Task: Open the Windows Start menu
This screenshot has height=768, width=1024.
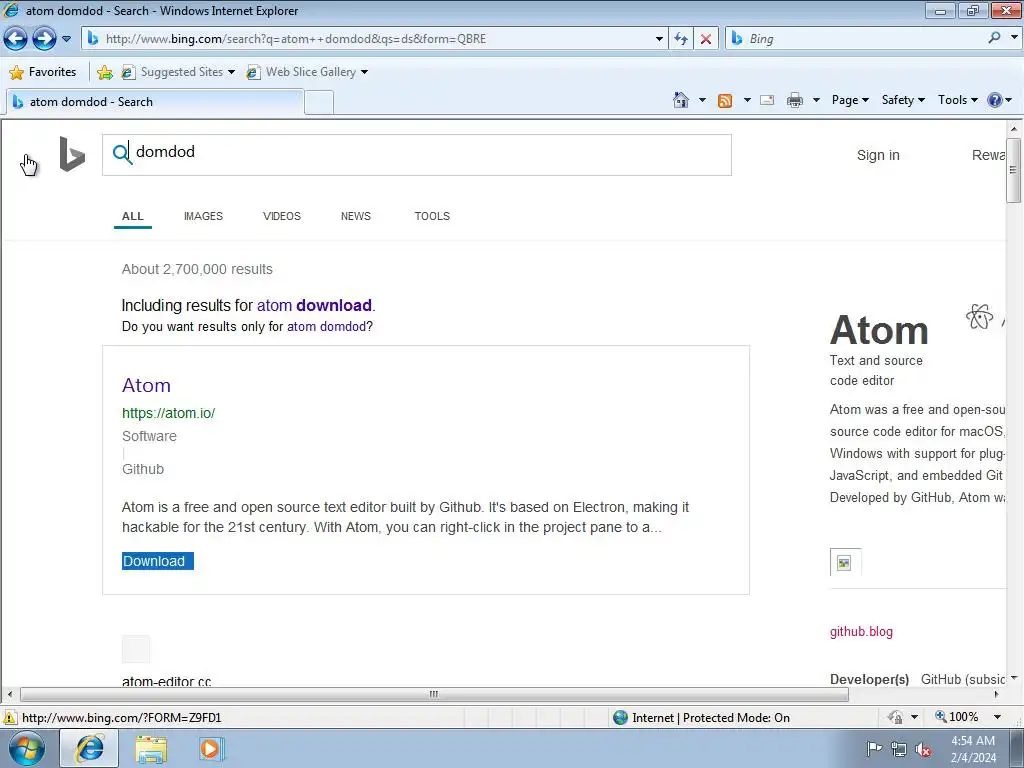Action: (x=27, y=748)
